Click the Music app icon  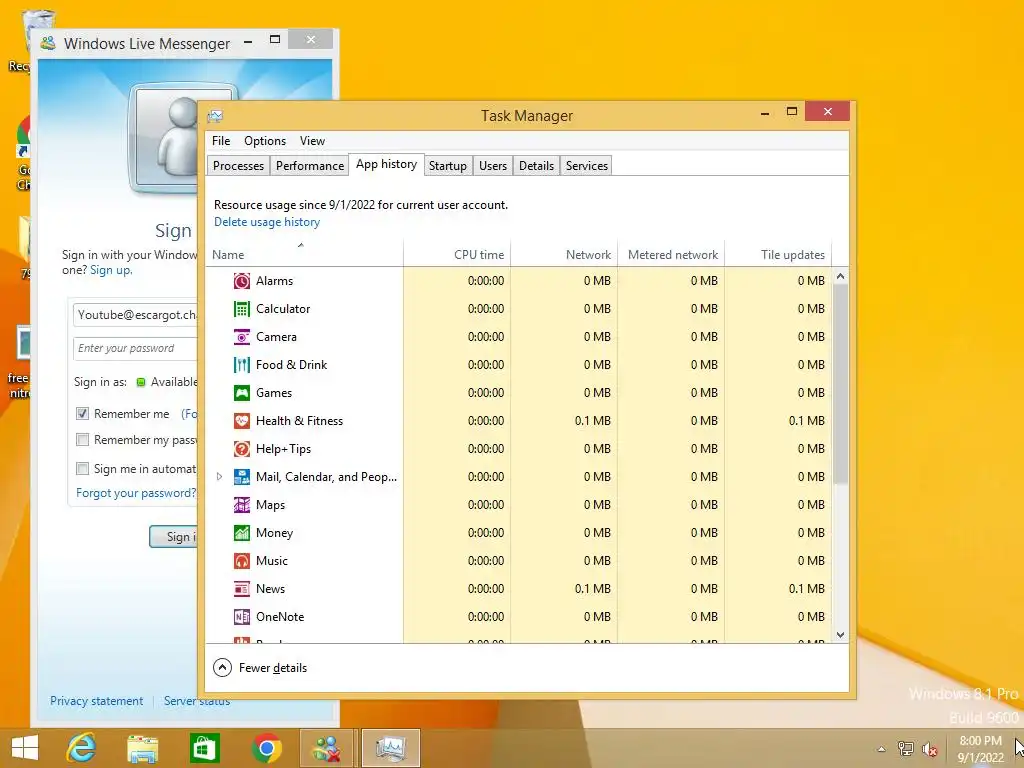pos(242,561)
